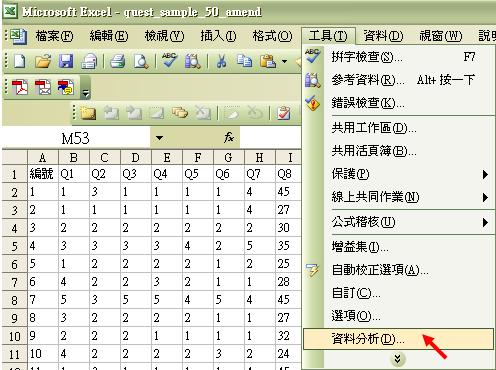Choose 自動校正選項(A) autocorrect options item
Image resolution: width=496 pixels, height=370 pixels.
[398, 270]
